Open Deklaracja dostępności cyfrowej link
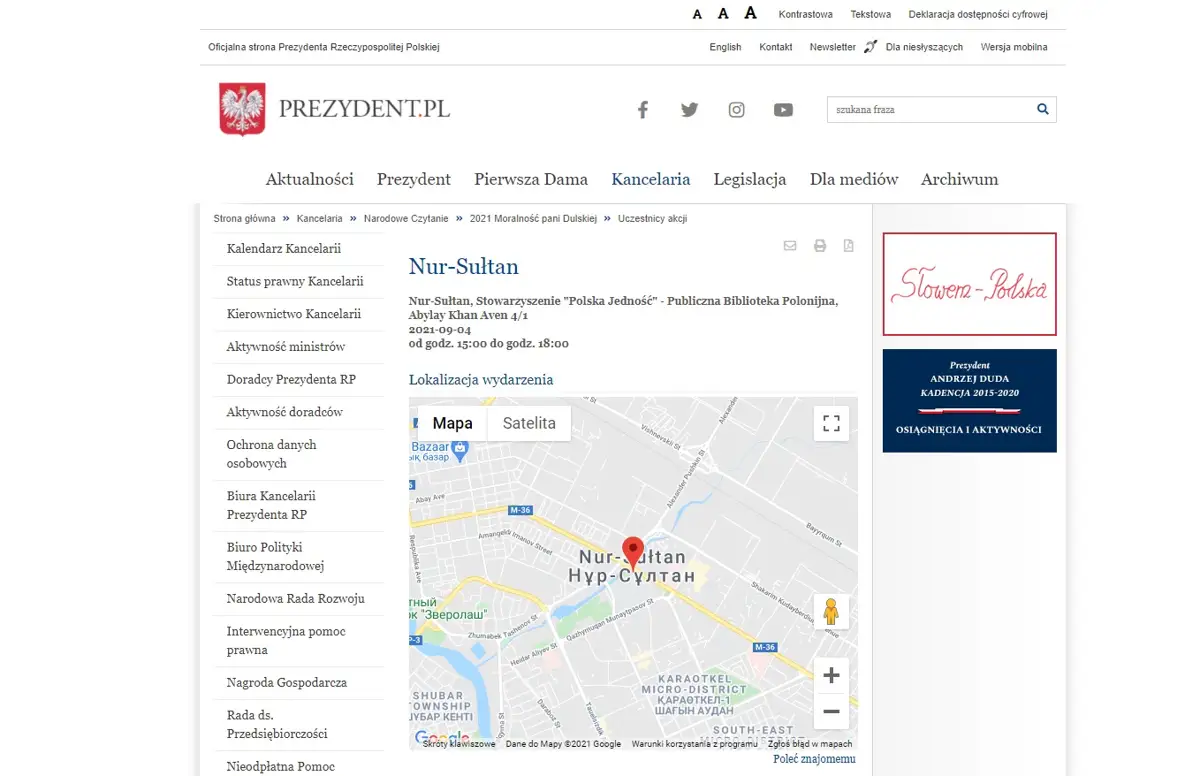Viewport: 1200px width, 776px height. tap(978, 15)
